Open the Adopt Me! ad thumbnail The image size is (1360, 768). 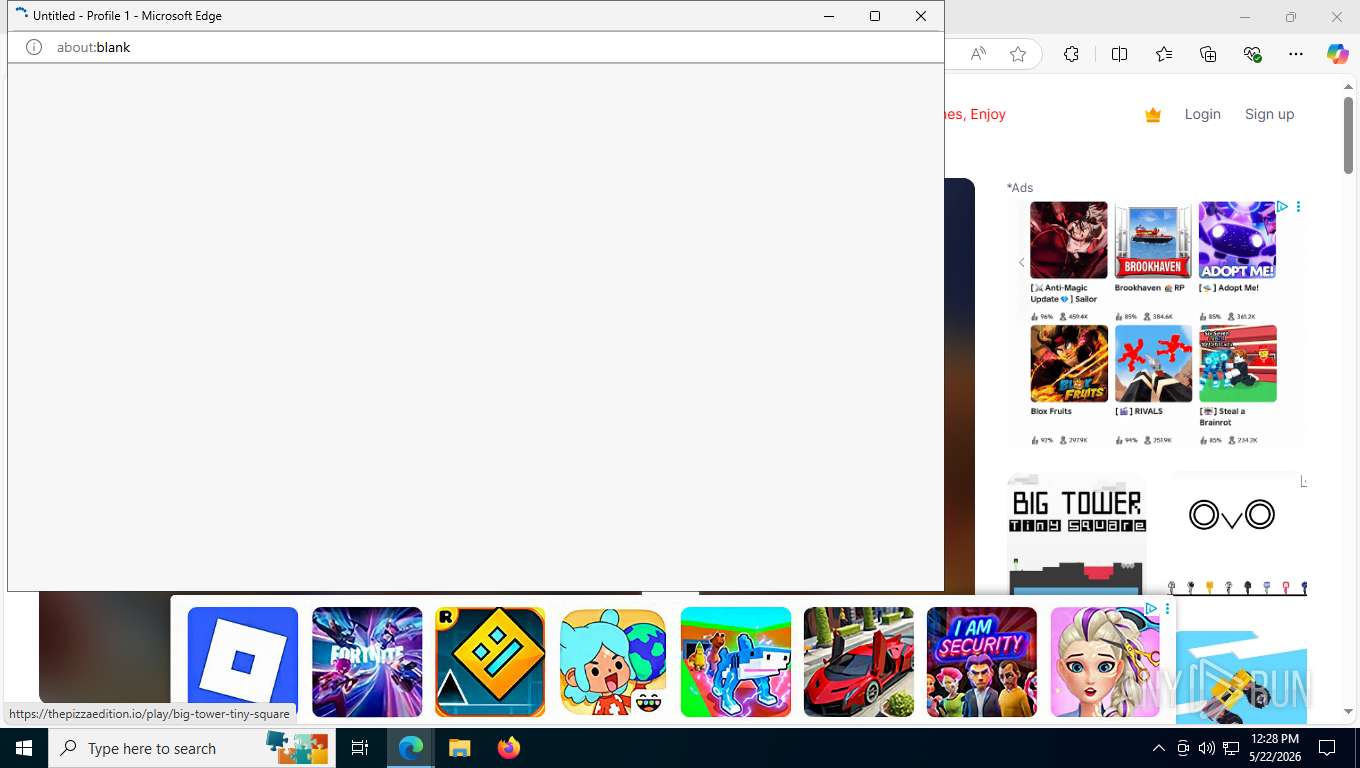[1237, 240]
